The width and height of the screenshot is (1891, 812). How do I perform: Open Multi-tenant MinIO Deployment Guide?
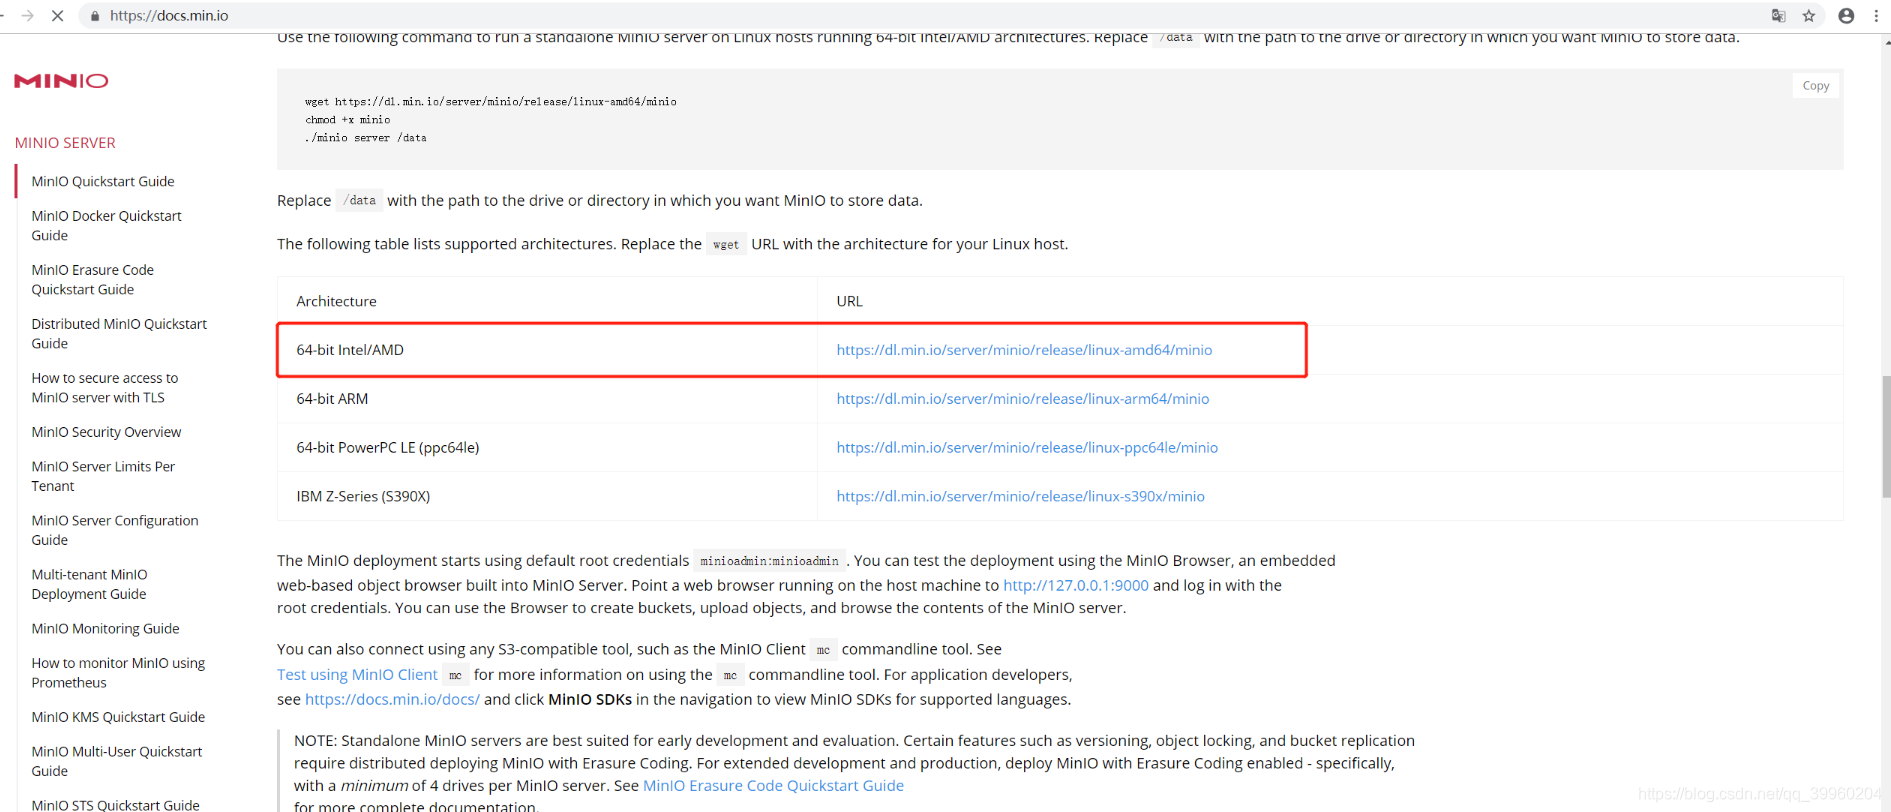click(89, 584)
